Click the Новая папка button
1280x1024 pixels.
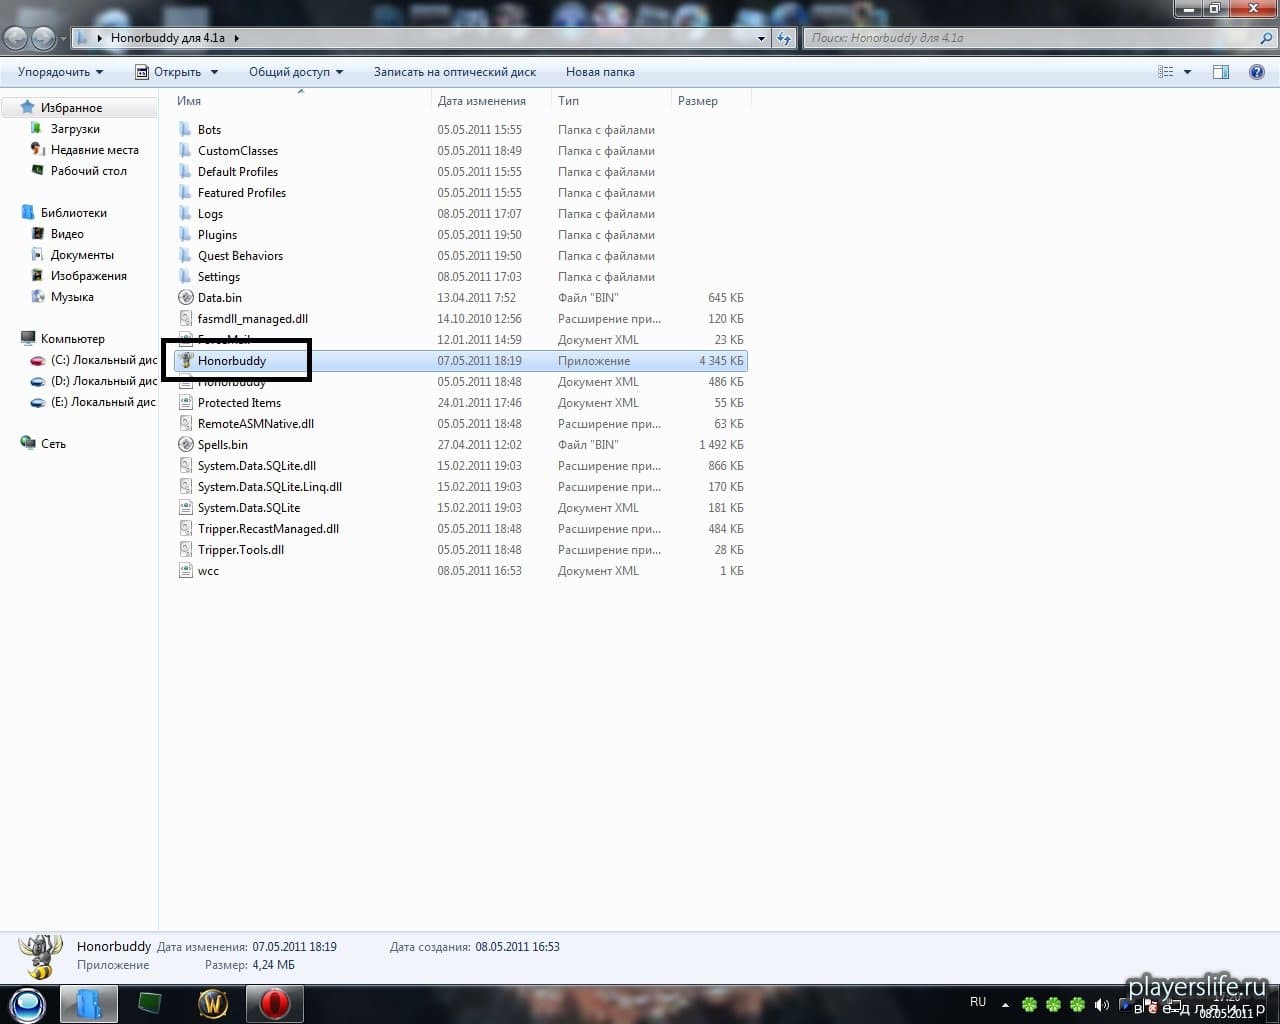tap(600, 72)
